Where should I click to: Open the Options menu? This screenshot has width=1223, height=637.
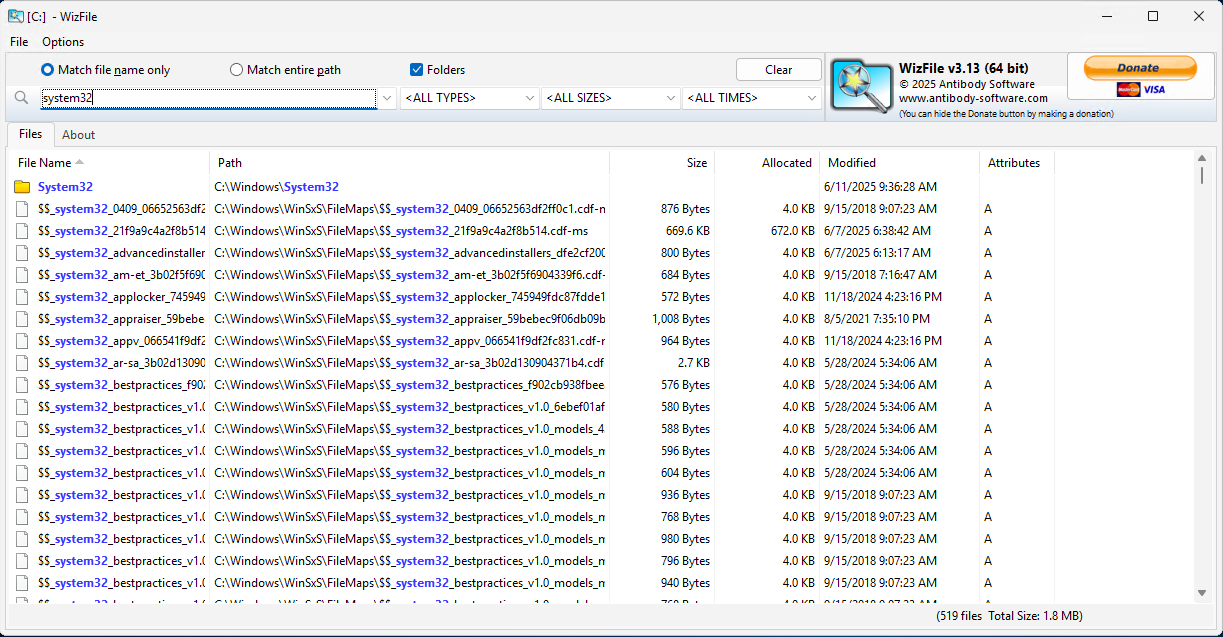63,42
